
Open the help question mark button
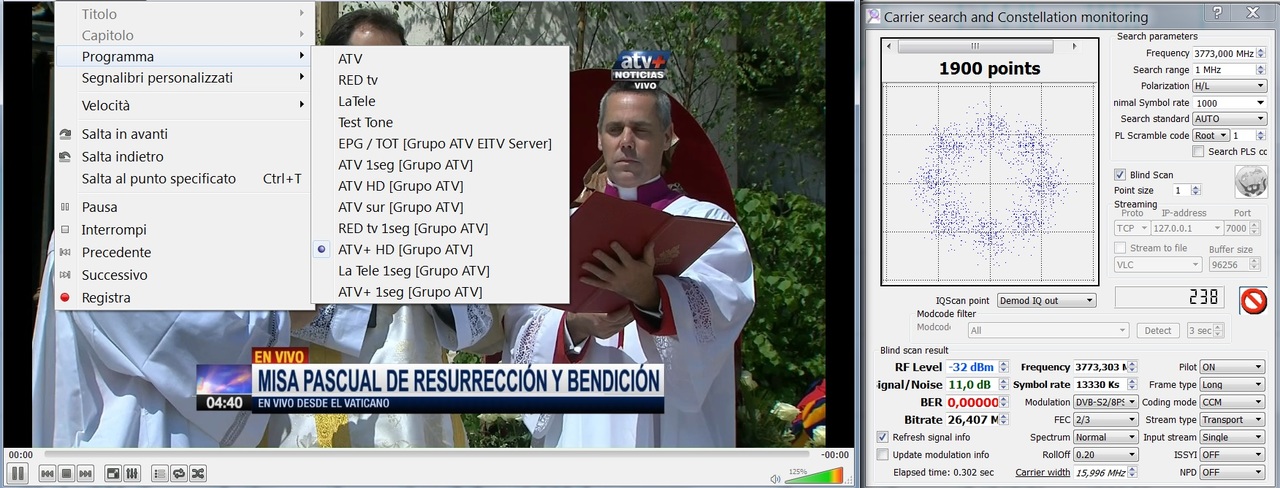1217,12
